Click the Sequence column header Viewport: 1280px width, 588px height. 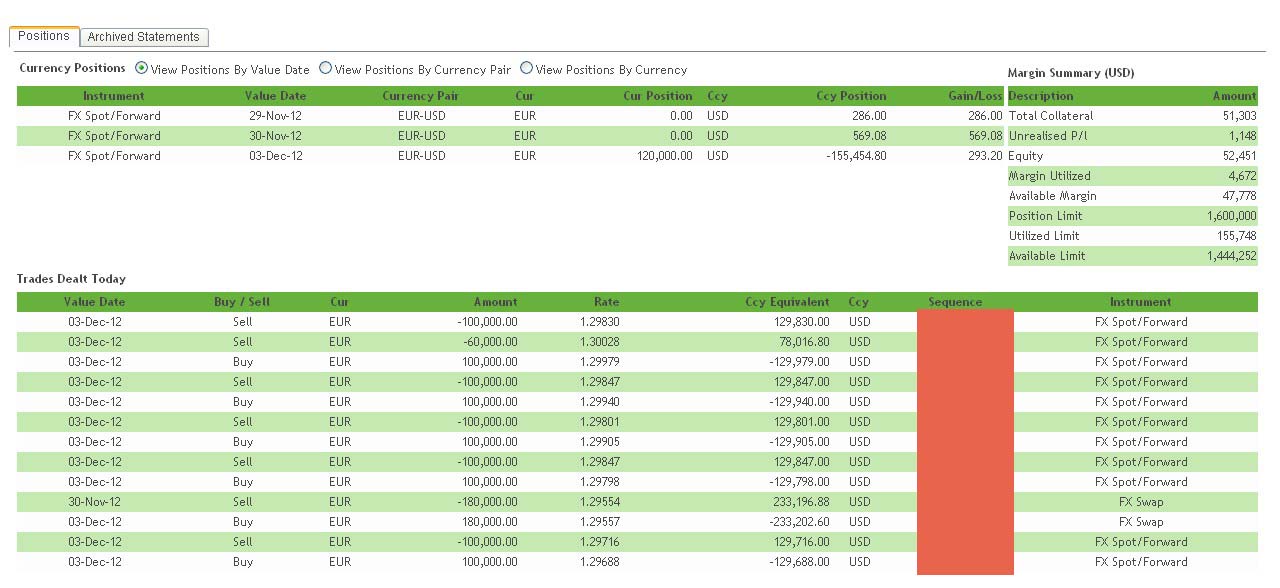tap(955, 302)
